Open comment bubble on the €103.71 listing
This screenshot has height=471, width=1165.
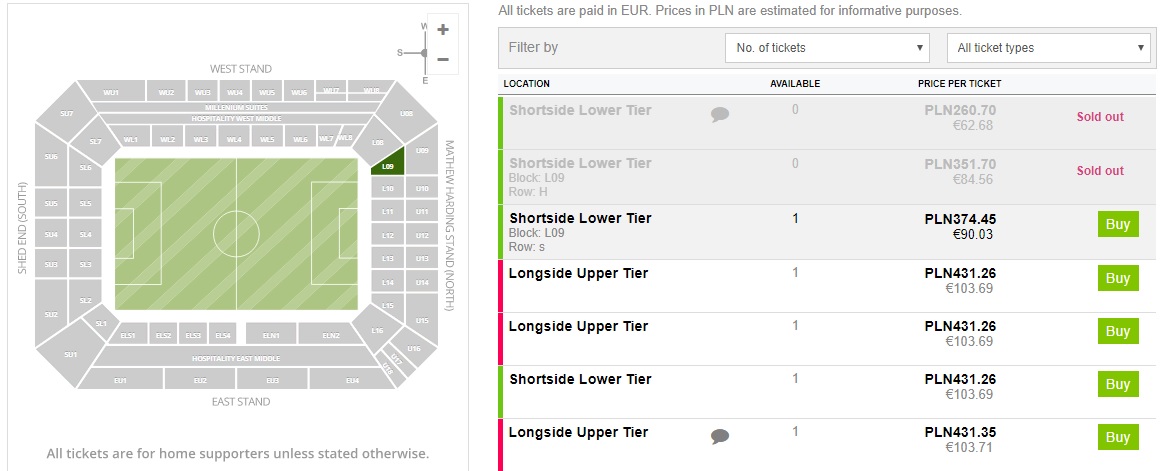[720, 436]
